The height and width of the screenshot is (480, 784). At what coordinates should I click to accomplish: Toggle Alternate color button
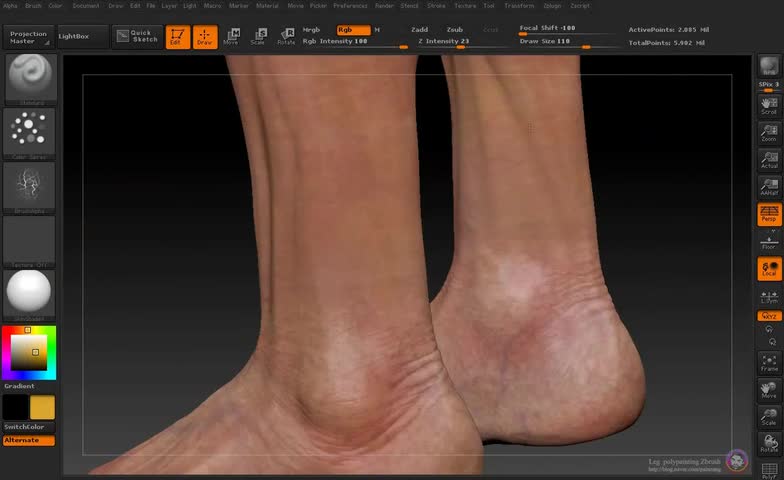coord(29,440)
